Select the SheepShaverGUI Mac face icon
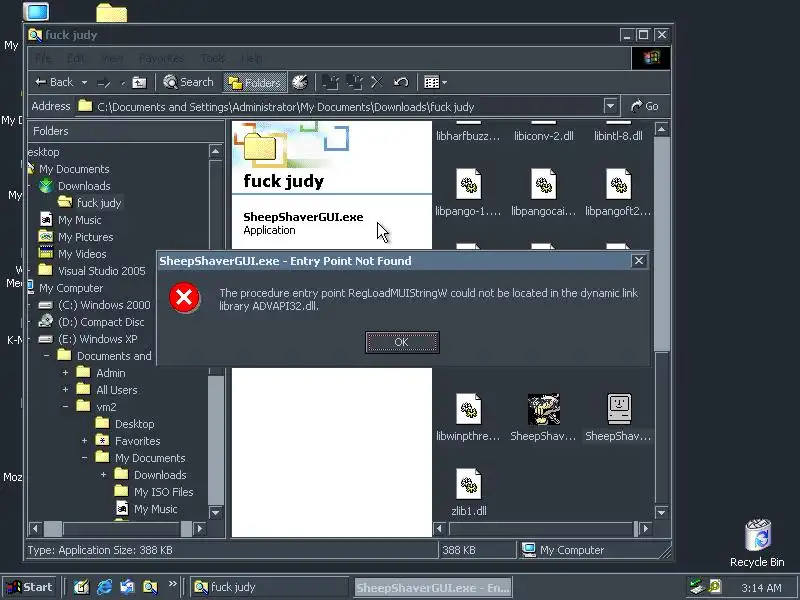Viewport: 800px width, 600px height. (619, 409)
